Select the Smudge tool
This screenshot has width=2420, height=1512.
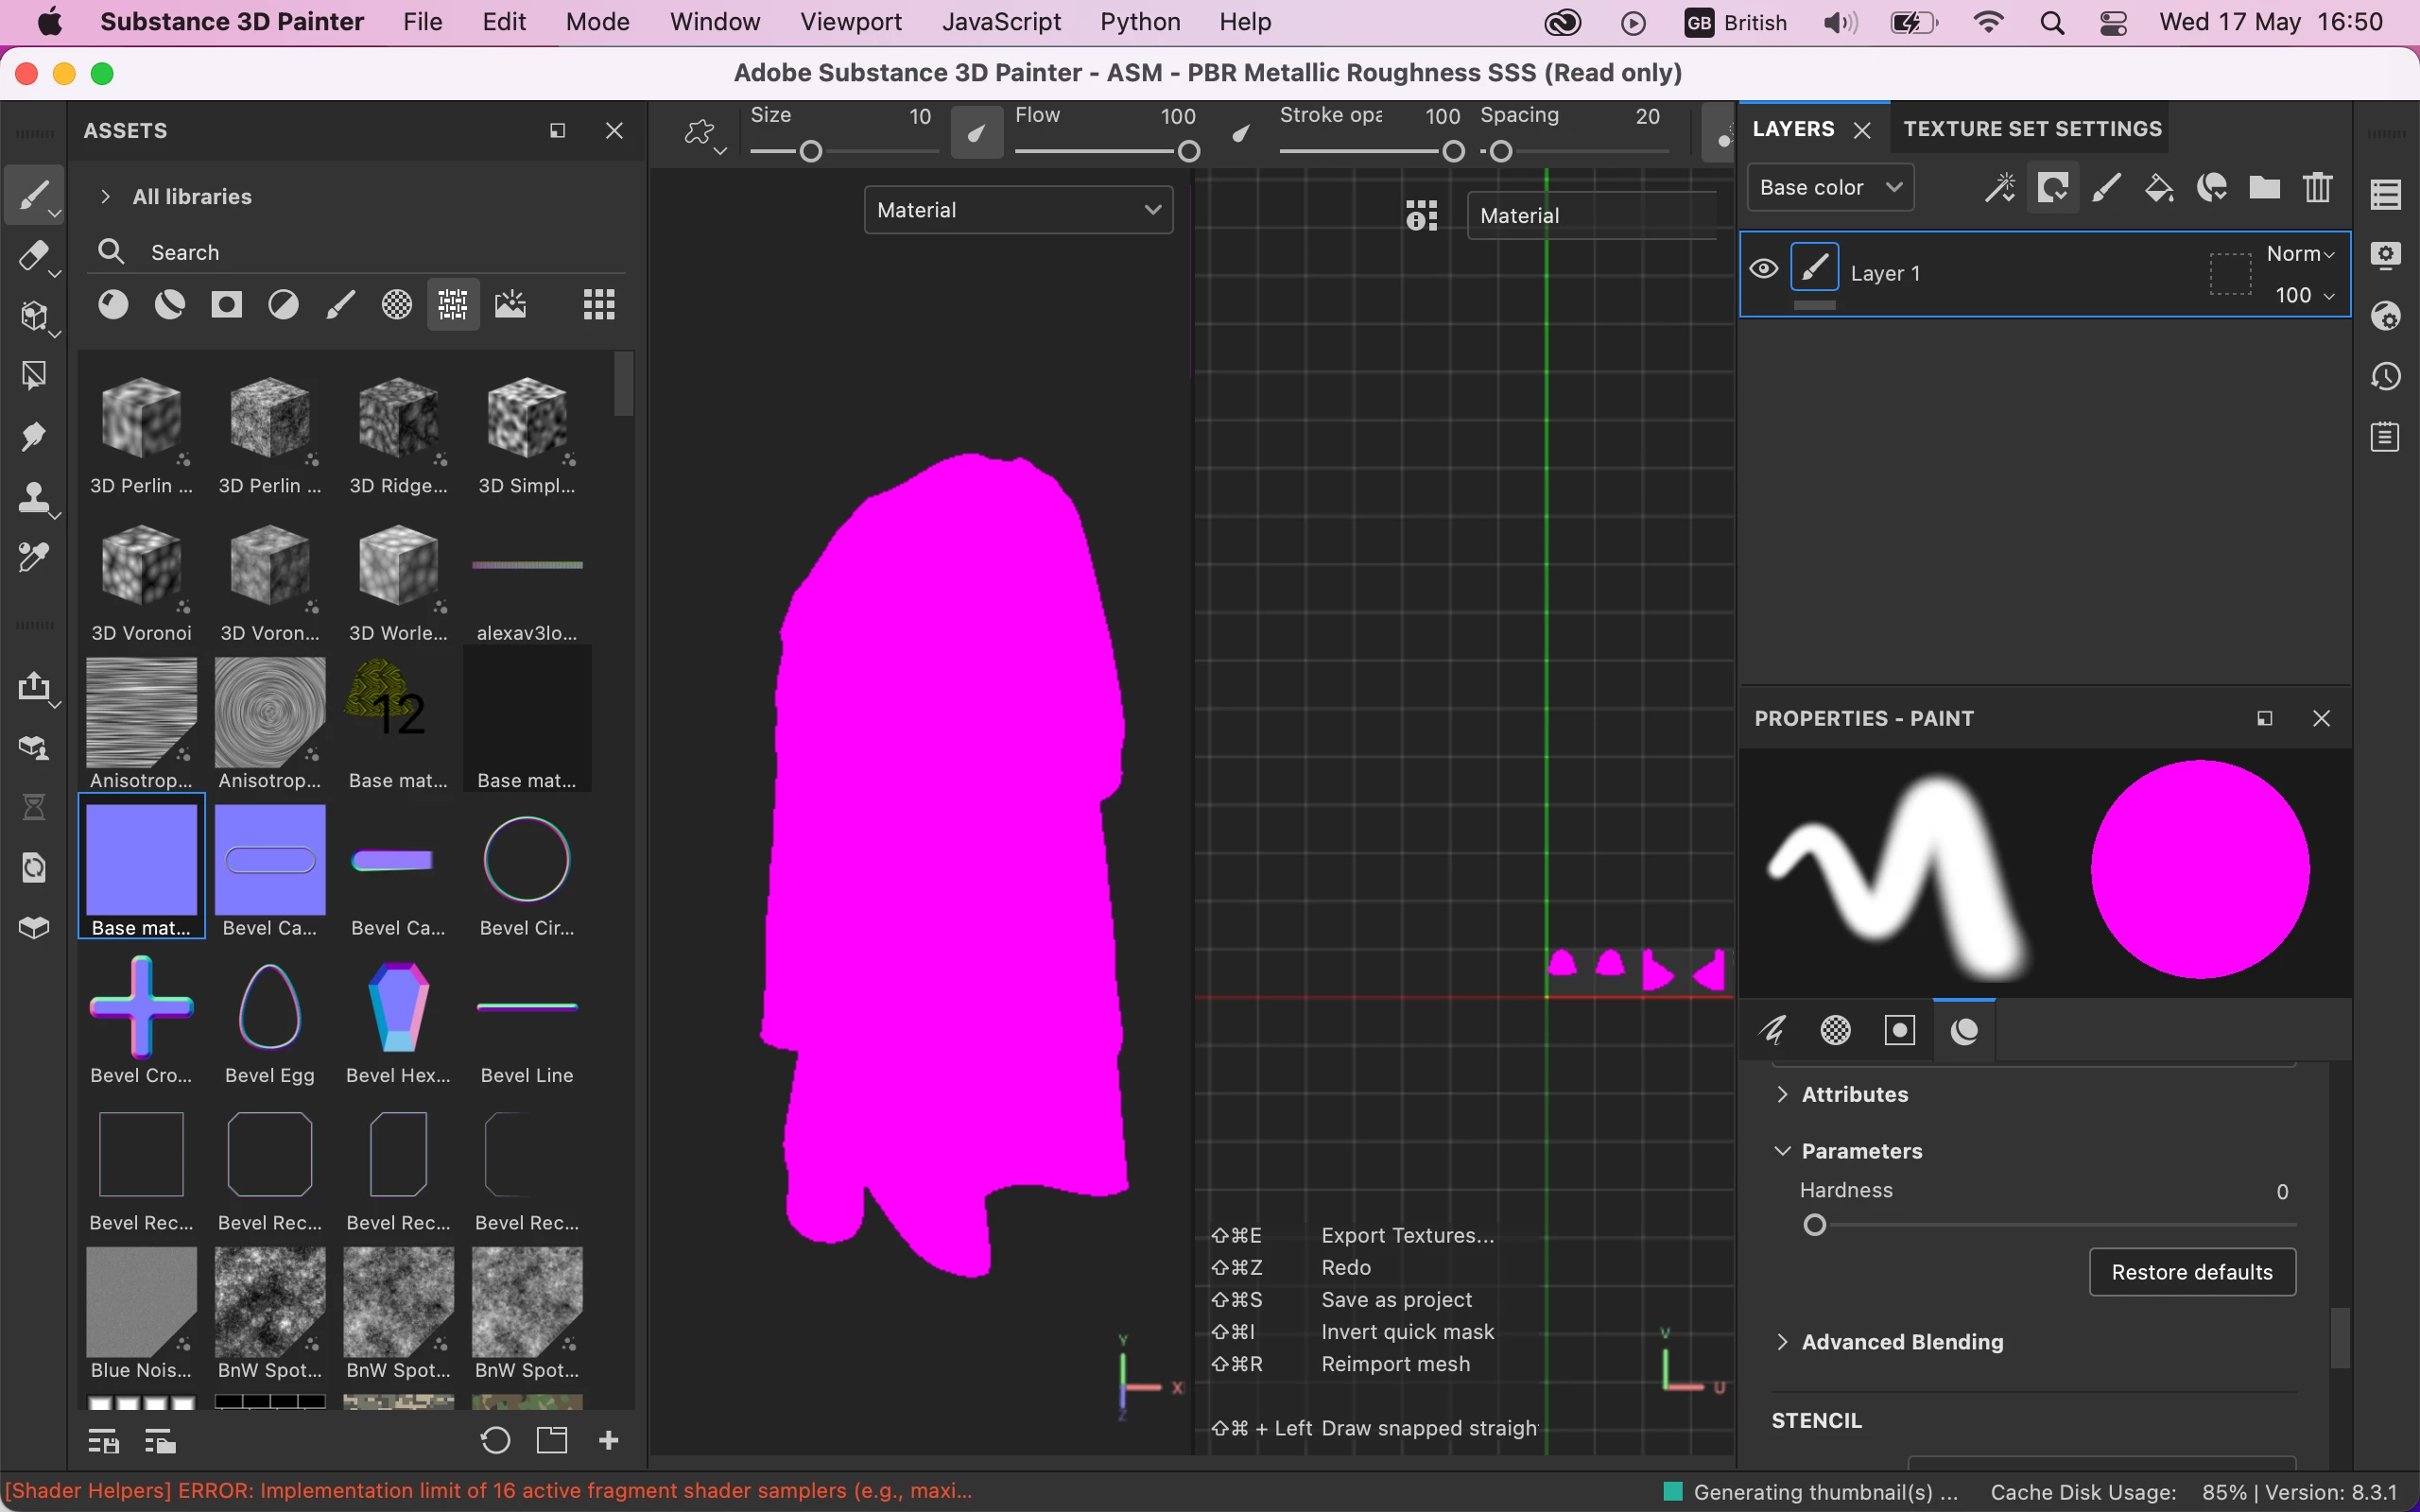(x=34, y=436)
